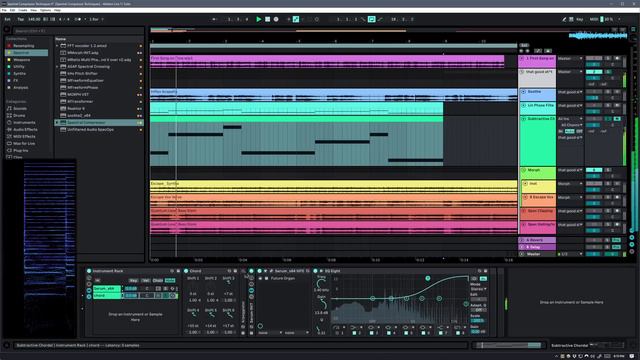The image size is (640, 360).
Task: Click Hide button in Instrument Rack
Action: click(170, 280)
